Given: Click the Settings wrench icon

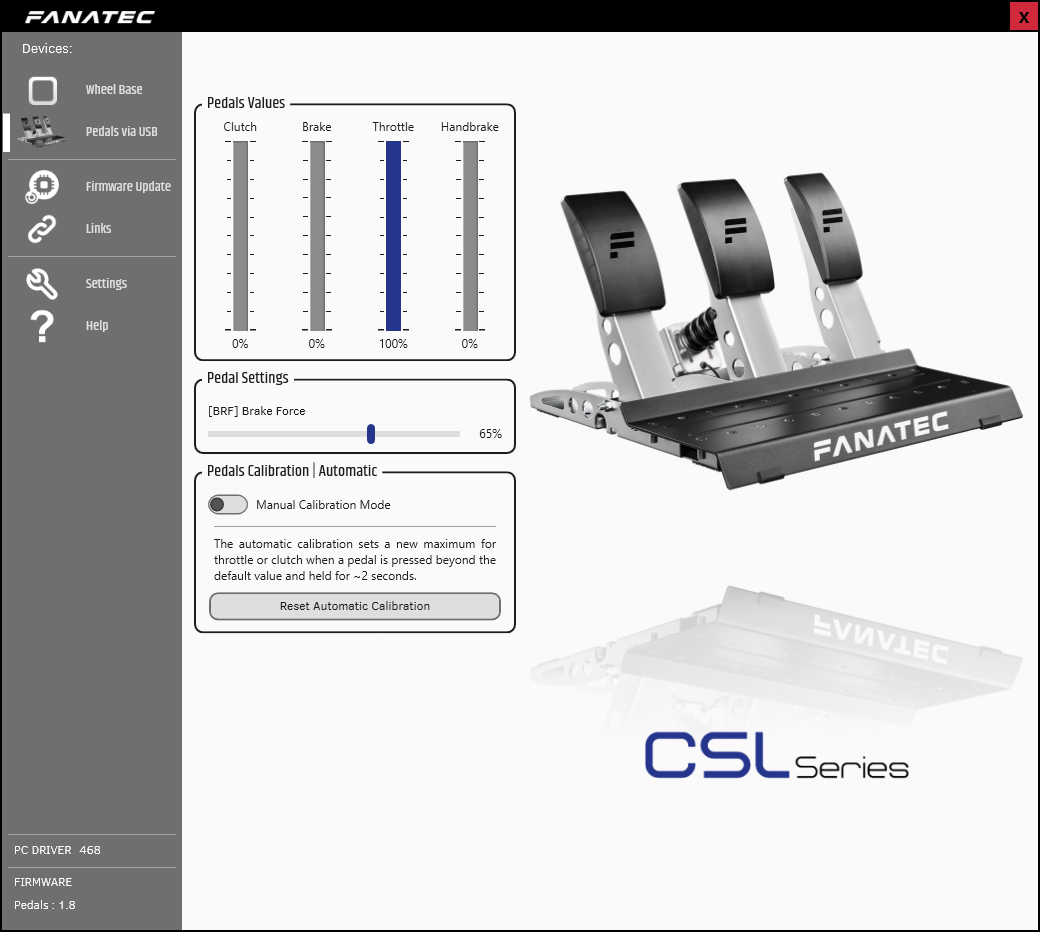Looking at the screenshot, I should [x=41, y=283].
